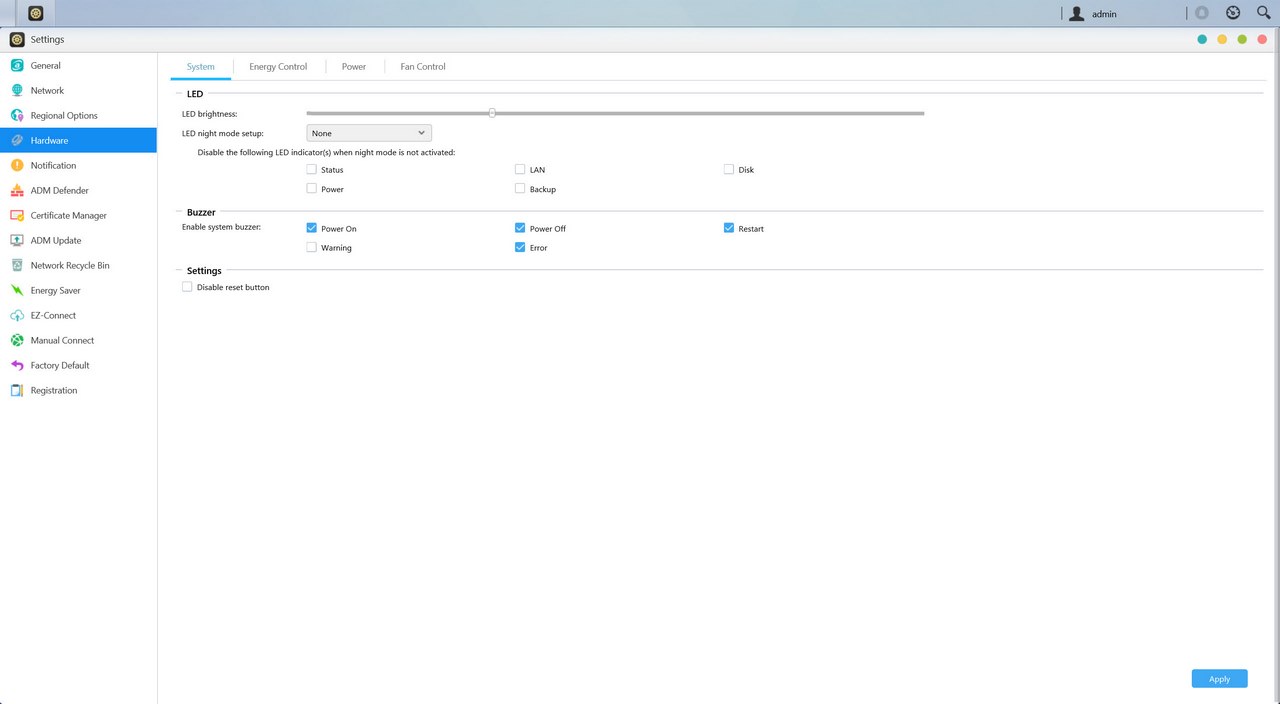The image size is (1280, 704).
Task: Open the EZ-Connect cloud icon
Action: pyautogui.click(x=17, y=315)
